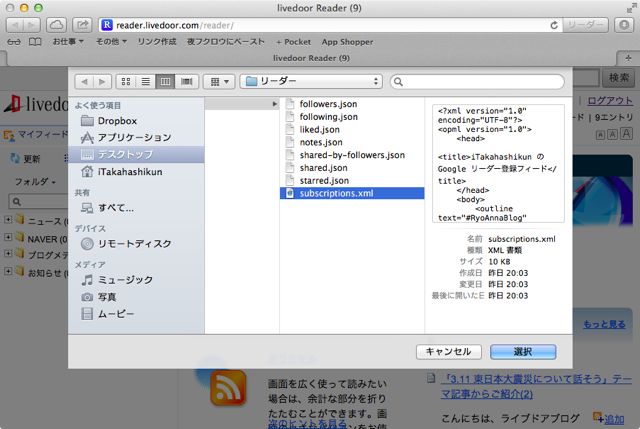The width and height of the screenshot is (640, 429).
Task: Open the お仕事 bookmarks menu
Action: click(68, 42)
